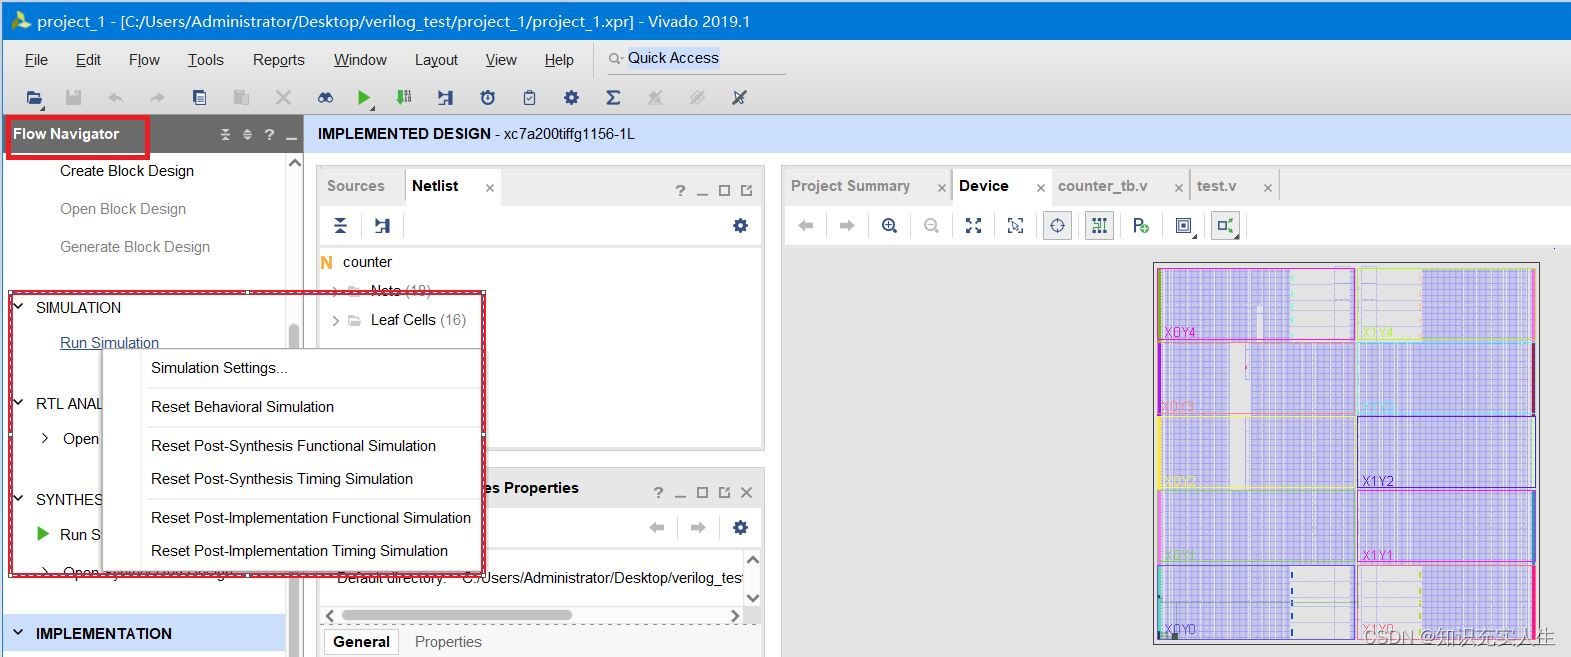Click Quick Access search field
The width and height of the screenshot is (1571, 657).
click(695, 58)
